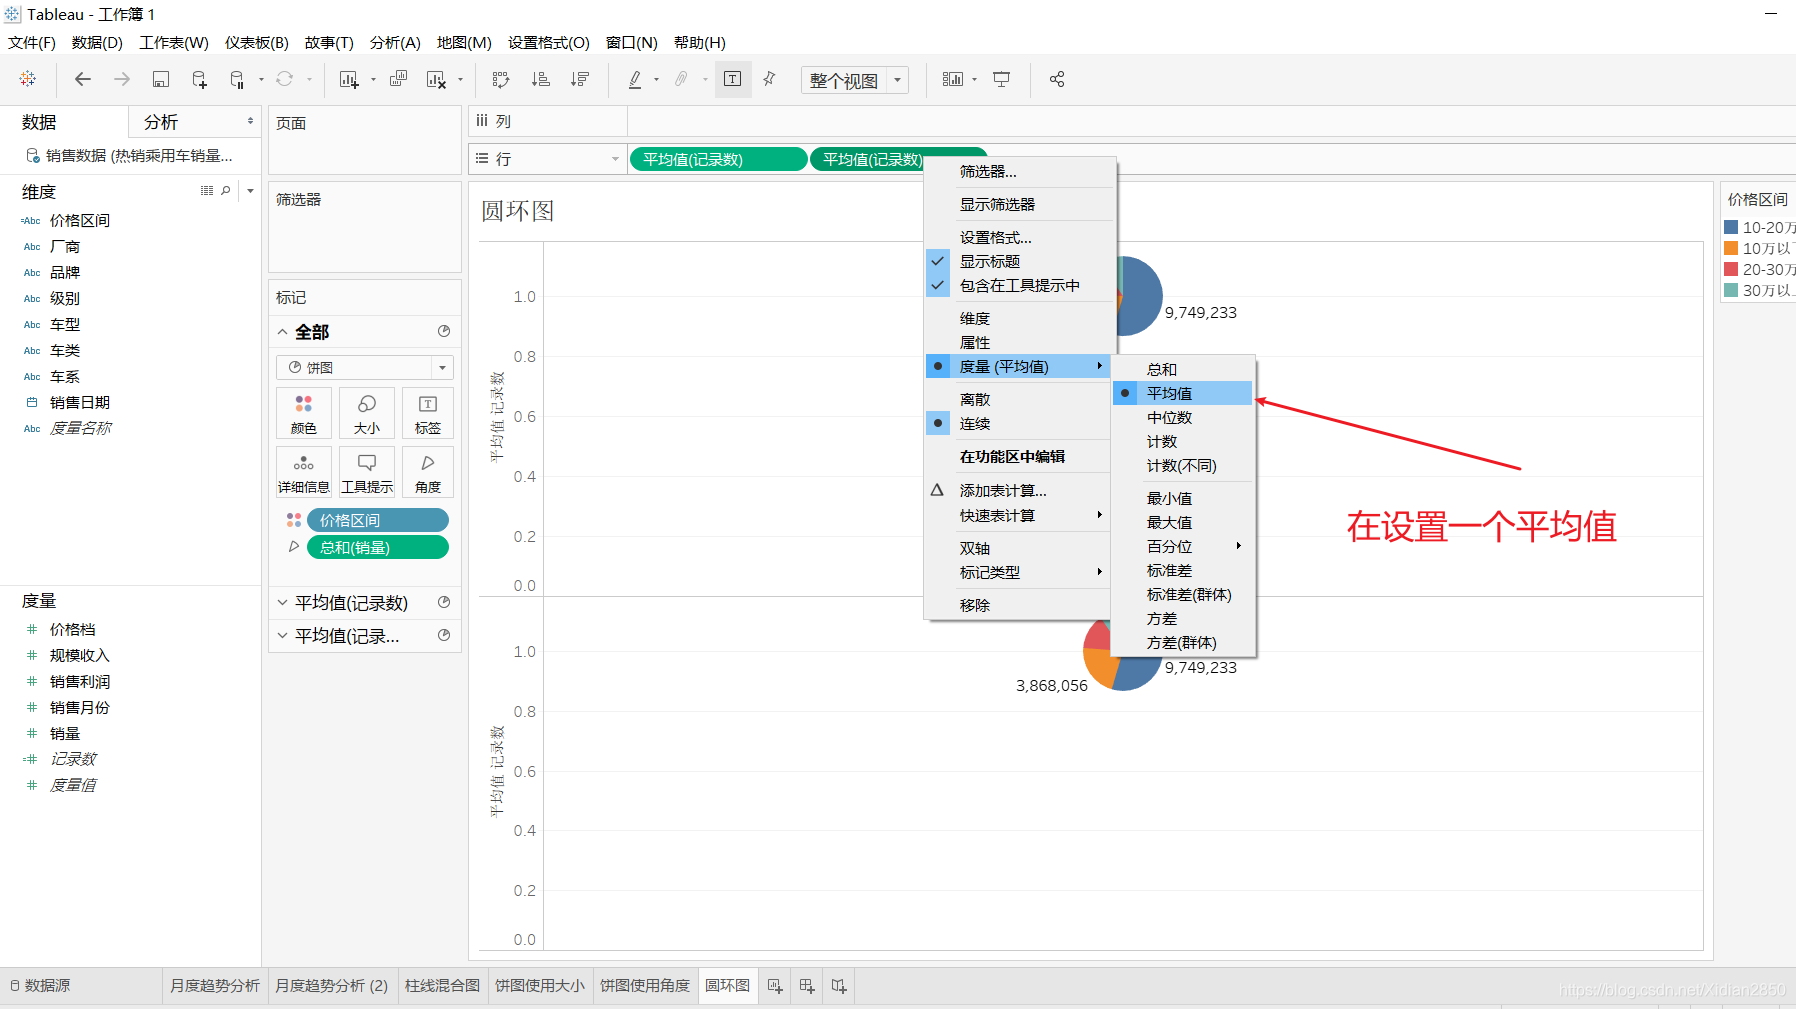Select the 连续 option in context menu
Image resolution: width=1796 pixels, height=1009 pixels.
click(1019, 424)
